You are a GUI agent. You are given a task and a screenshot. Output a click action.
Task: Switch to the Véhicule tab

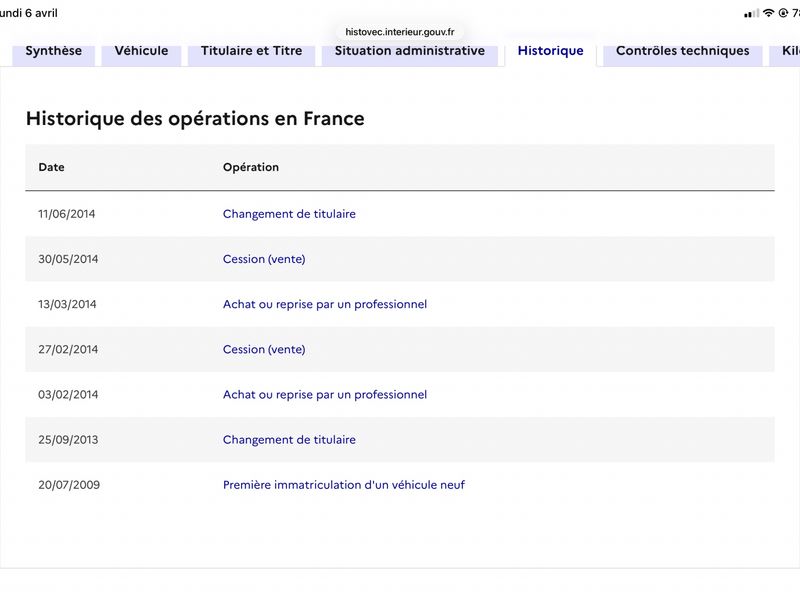[141, 51]
